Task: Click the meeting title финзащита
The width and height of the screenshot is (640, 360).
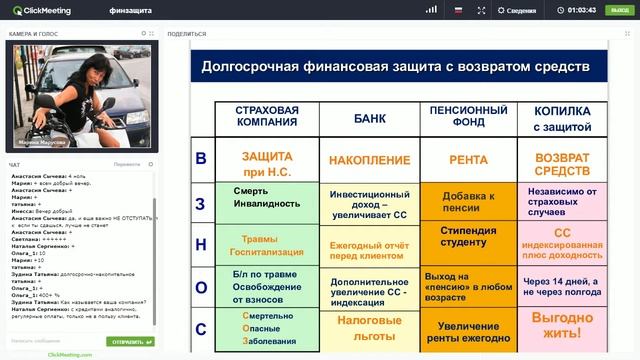Action: pyautogui.click(x=130, y=11)
